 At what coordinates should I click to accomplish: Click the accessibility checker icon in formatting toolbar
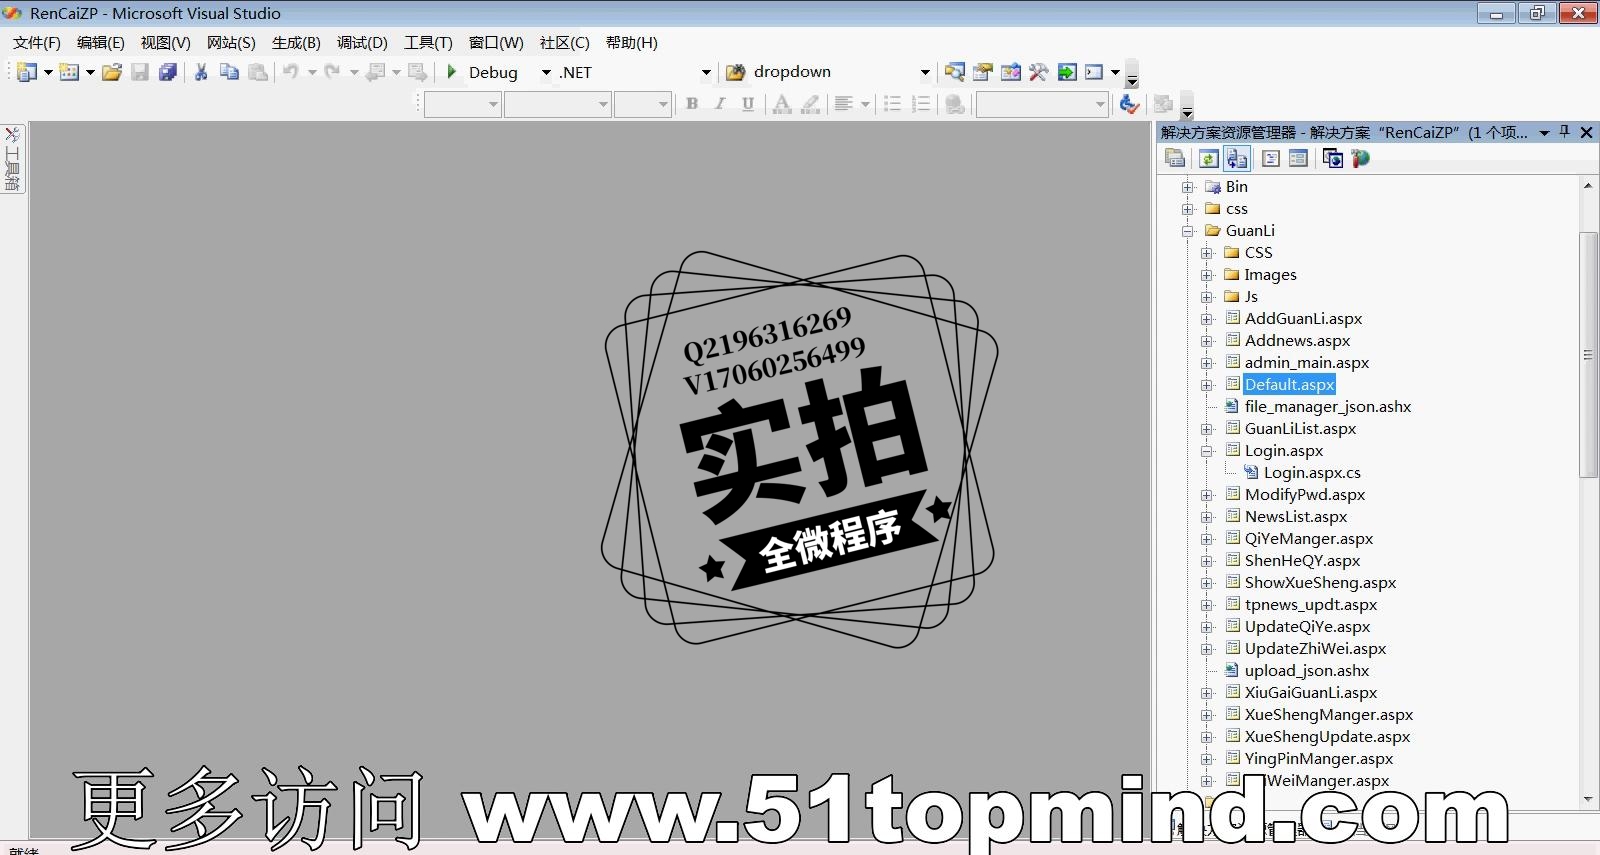(1129, 104)
